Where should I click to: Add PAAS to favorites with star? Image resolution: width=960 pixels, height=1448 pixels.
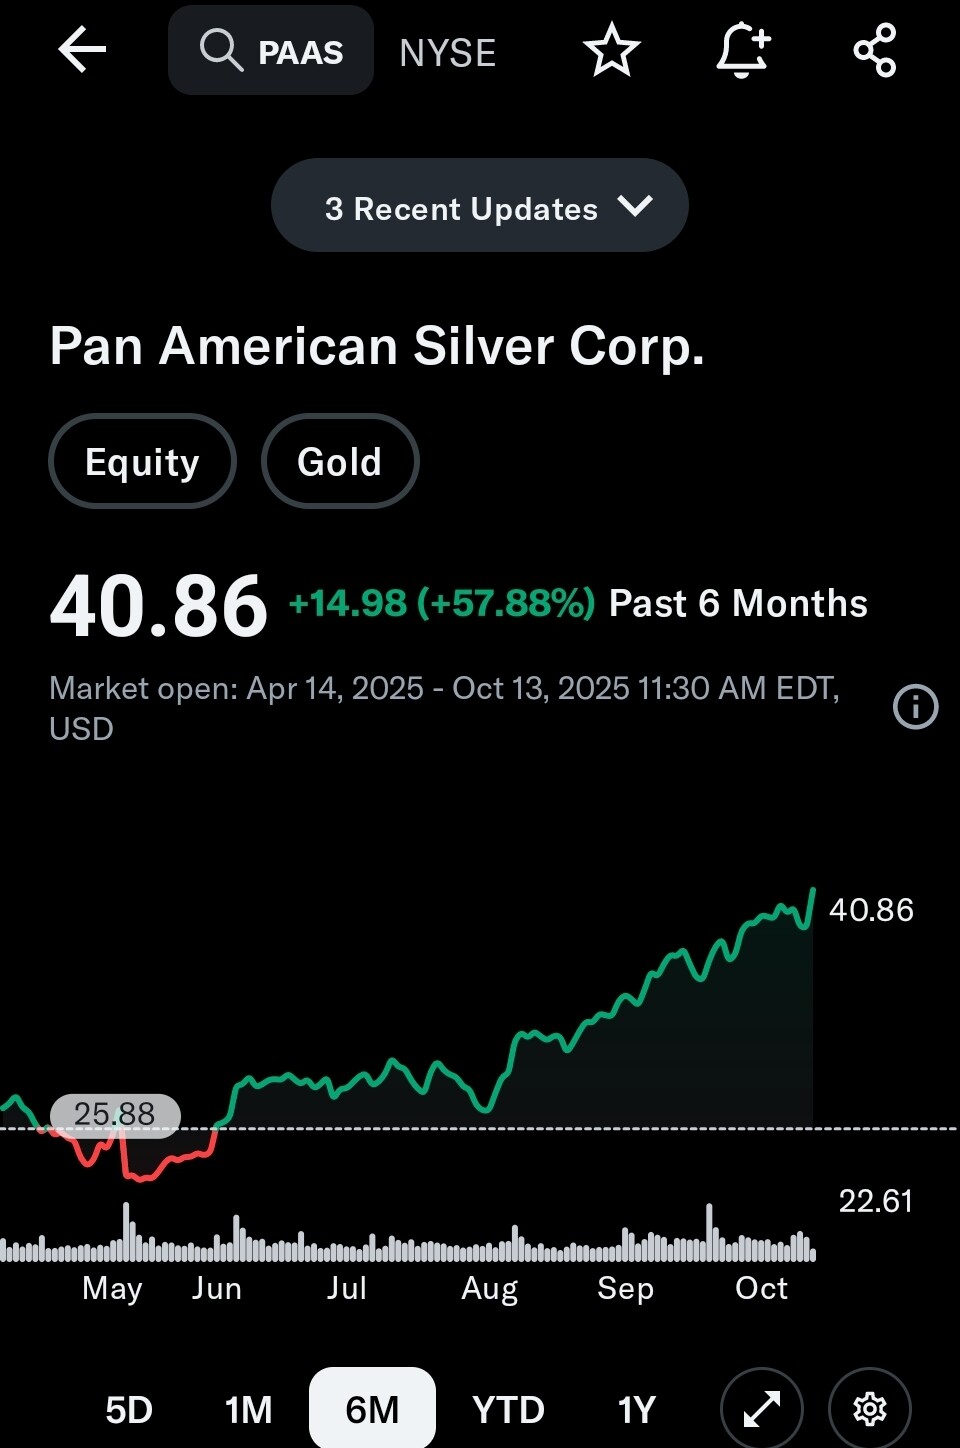pos(611,51)
